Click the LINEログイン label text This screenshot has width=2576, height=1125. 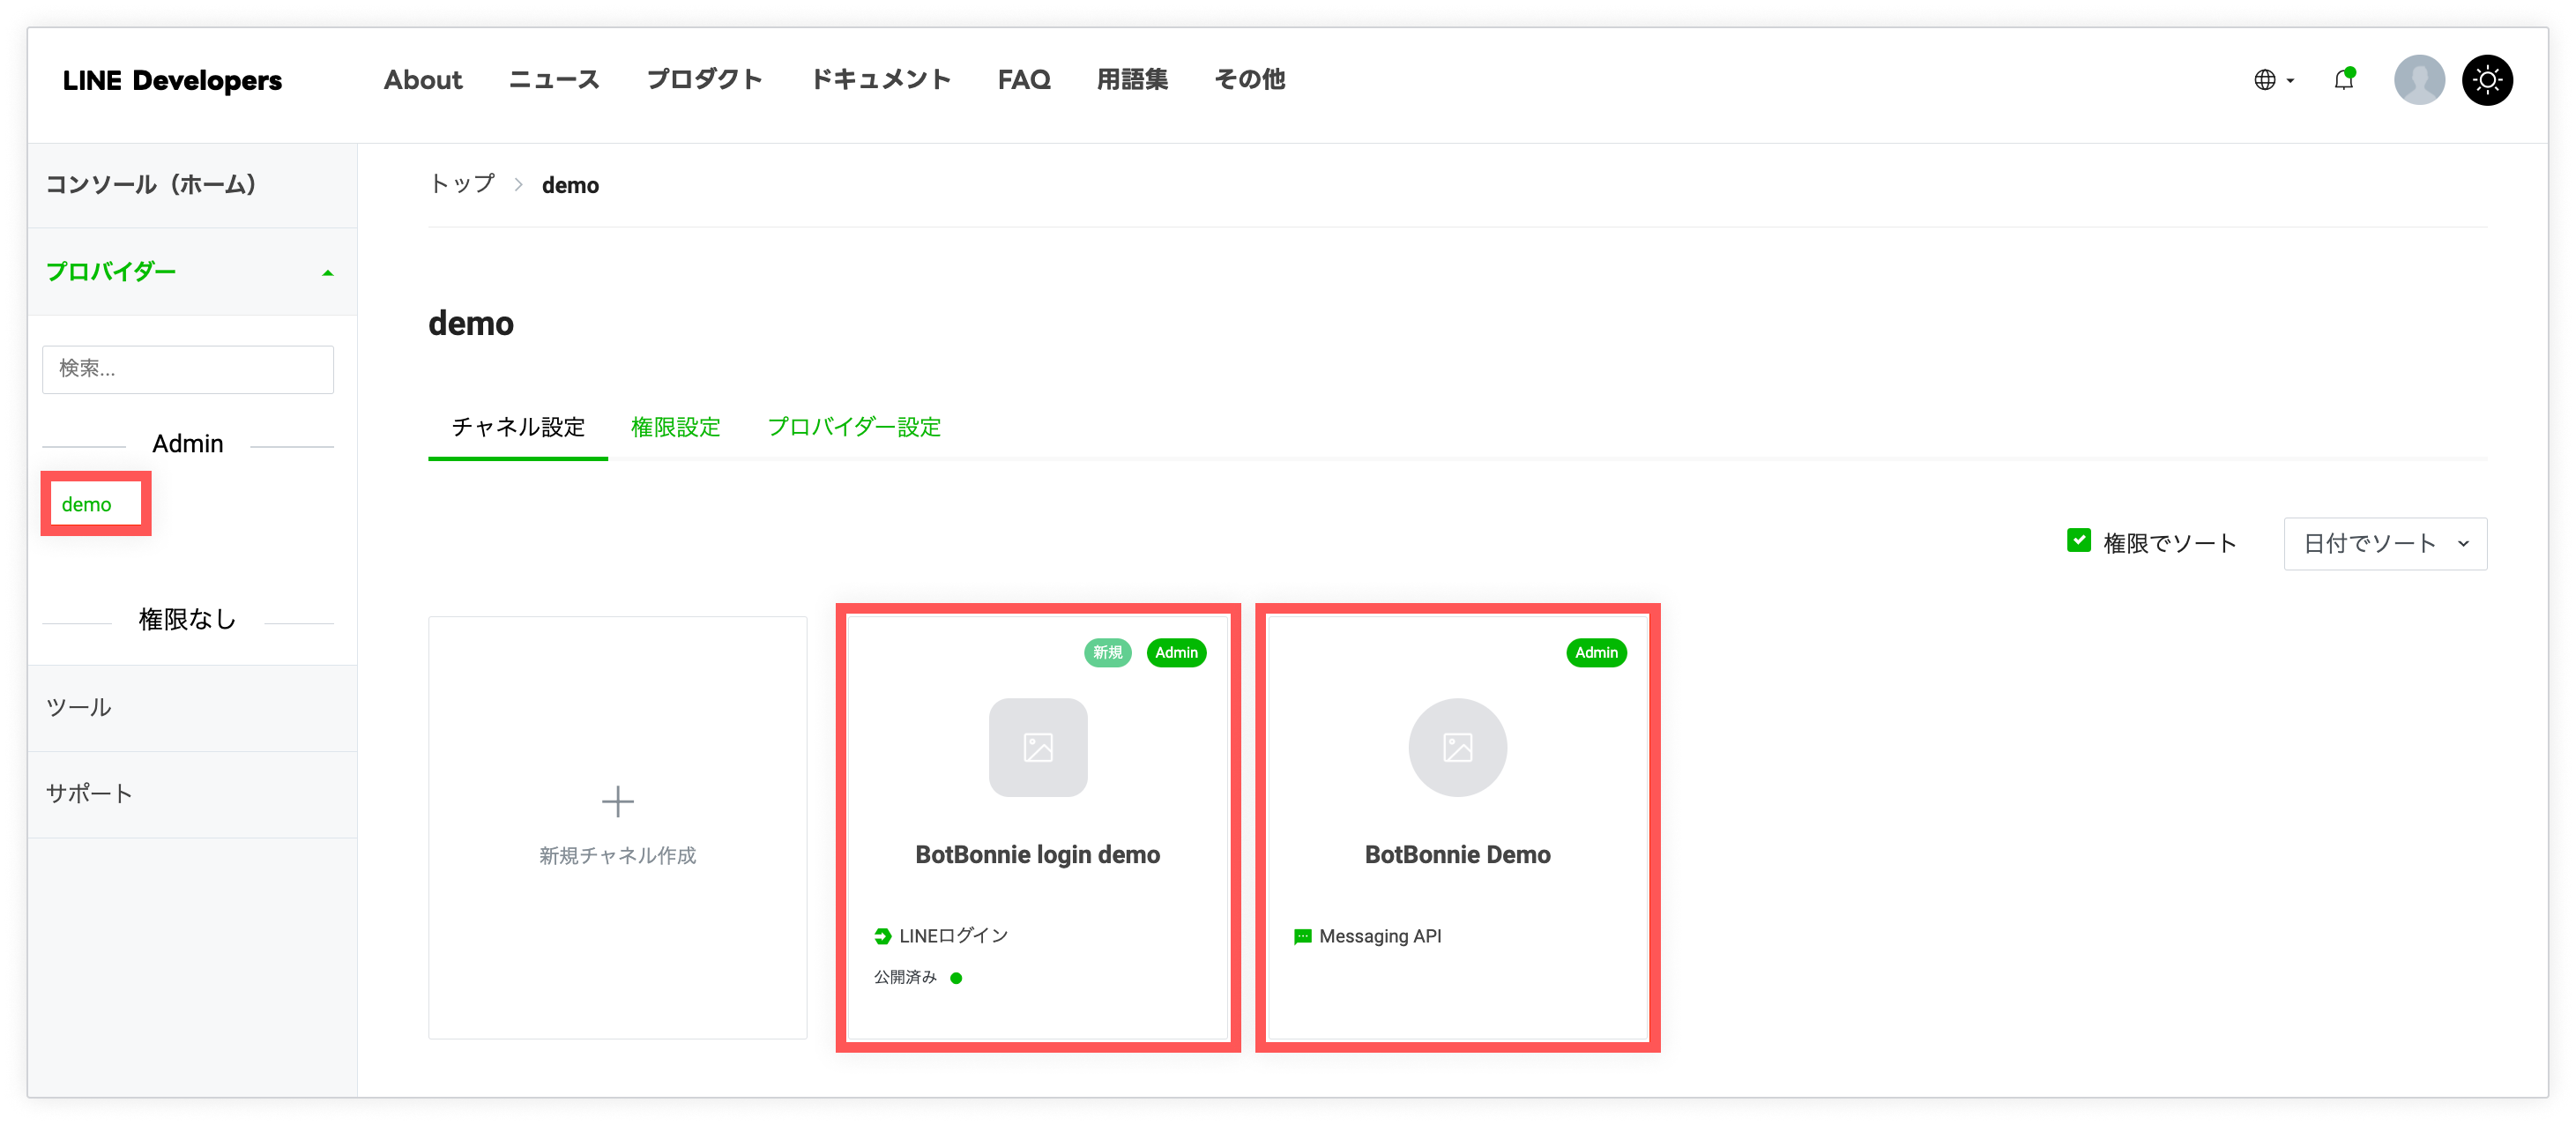click(953, 936)
